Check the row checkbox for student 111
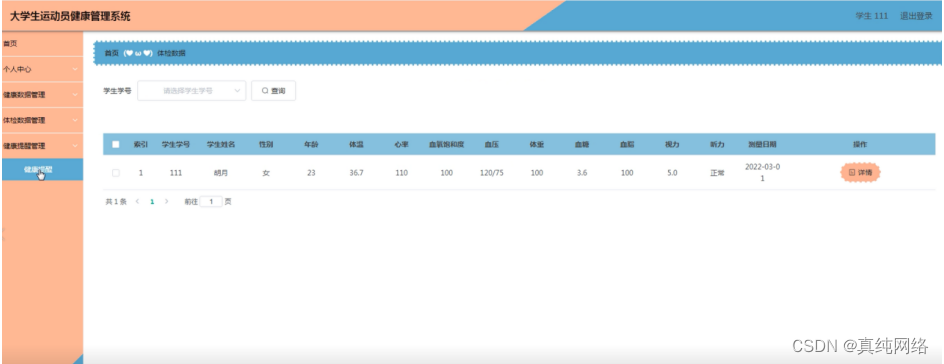The width and height of the screenshot is (944, 364). click(x=116, y=173)
